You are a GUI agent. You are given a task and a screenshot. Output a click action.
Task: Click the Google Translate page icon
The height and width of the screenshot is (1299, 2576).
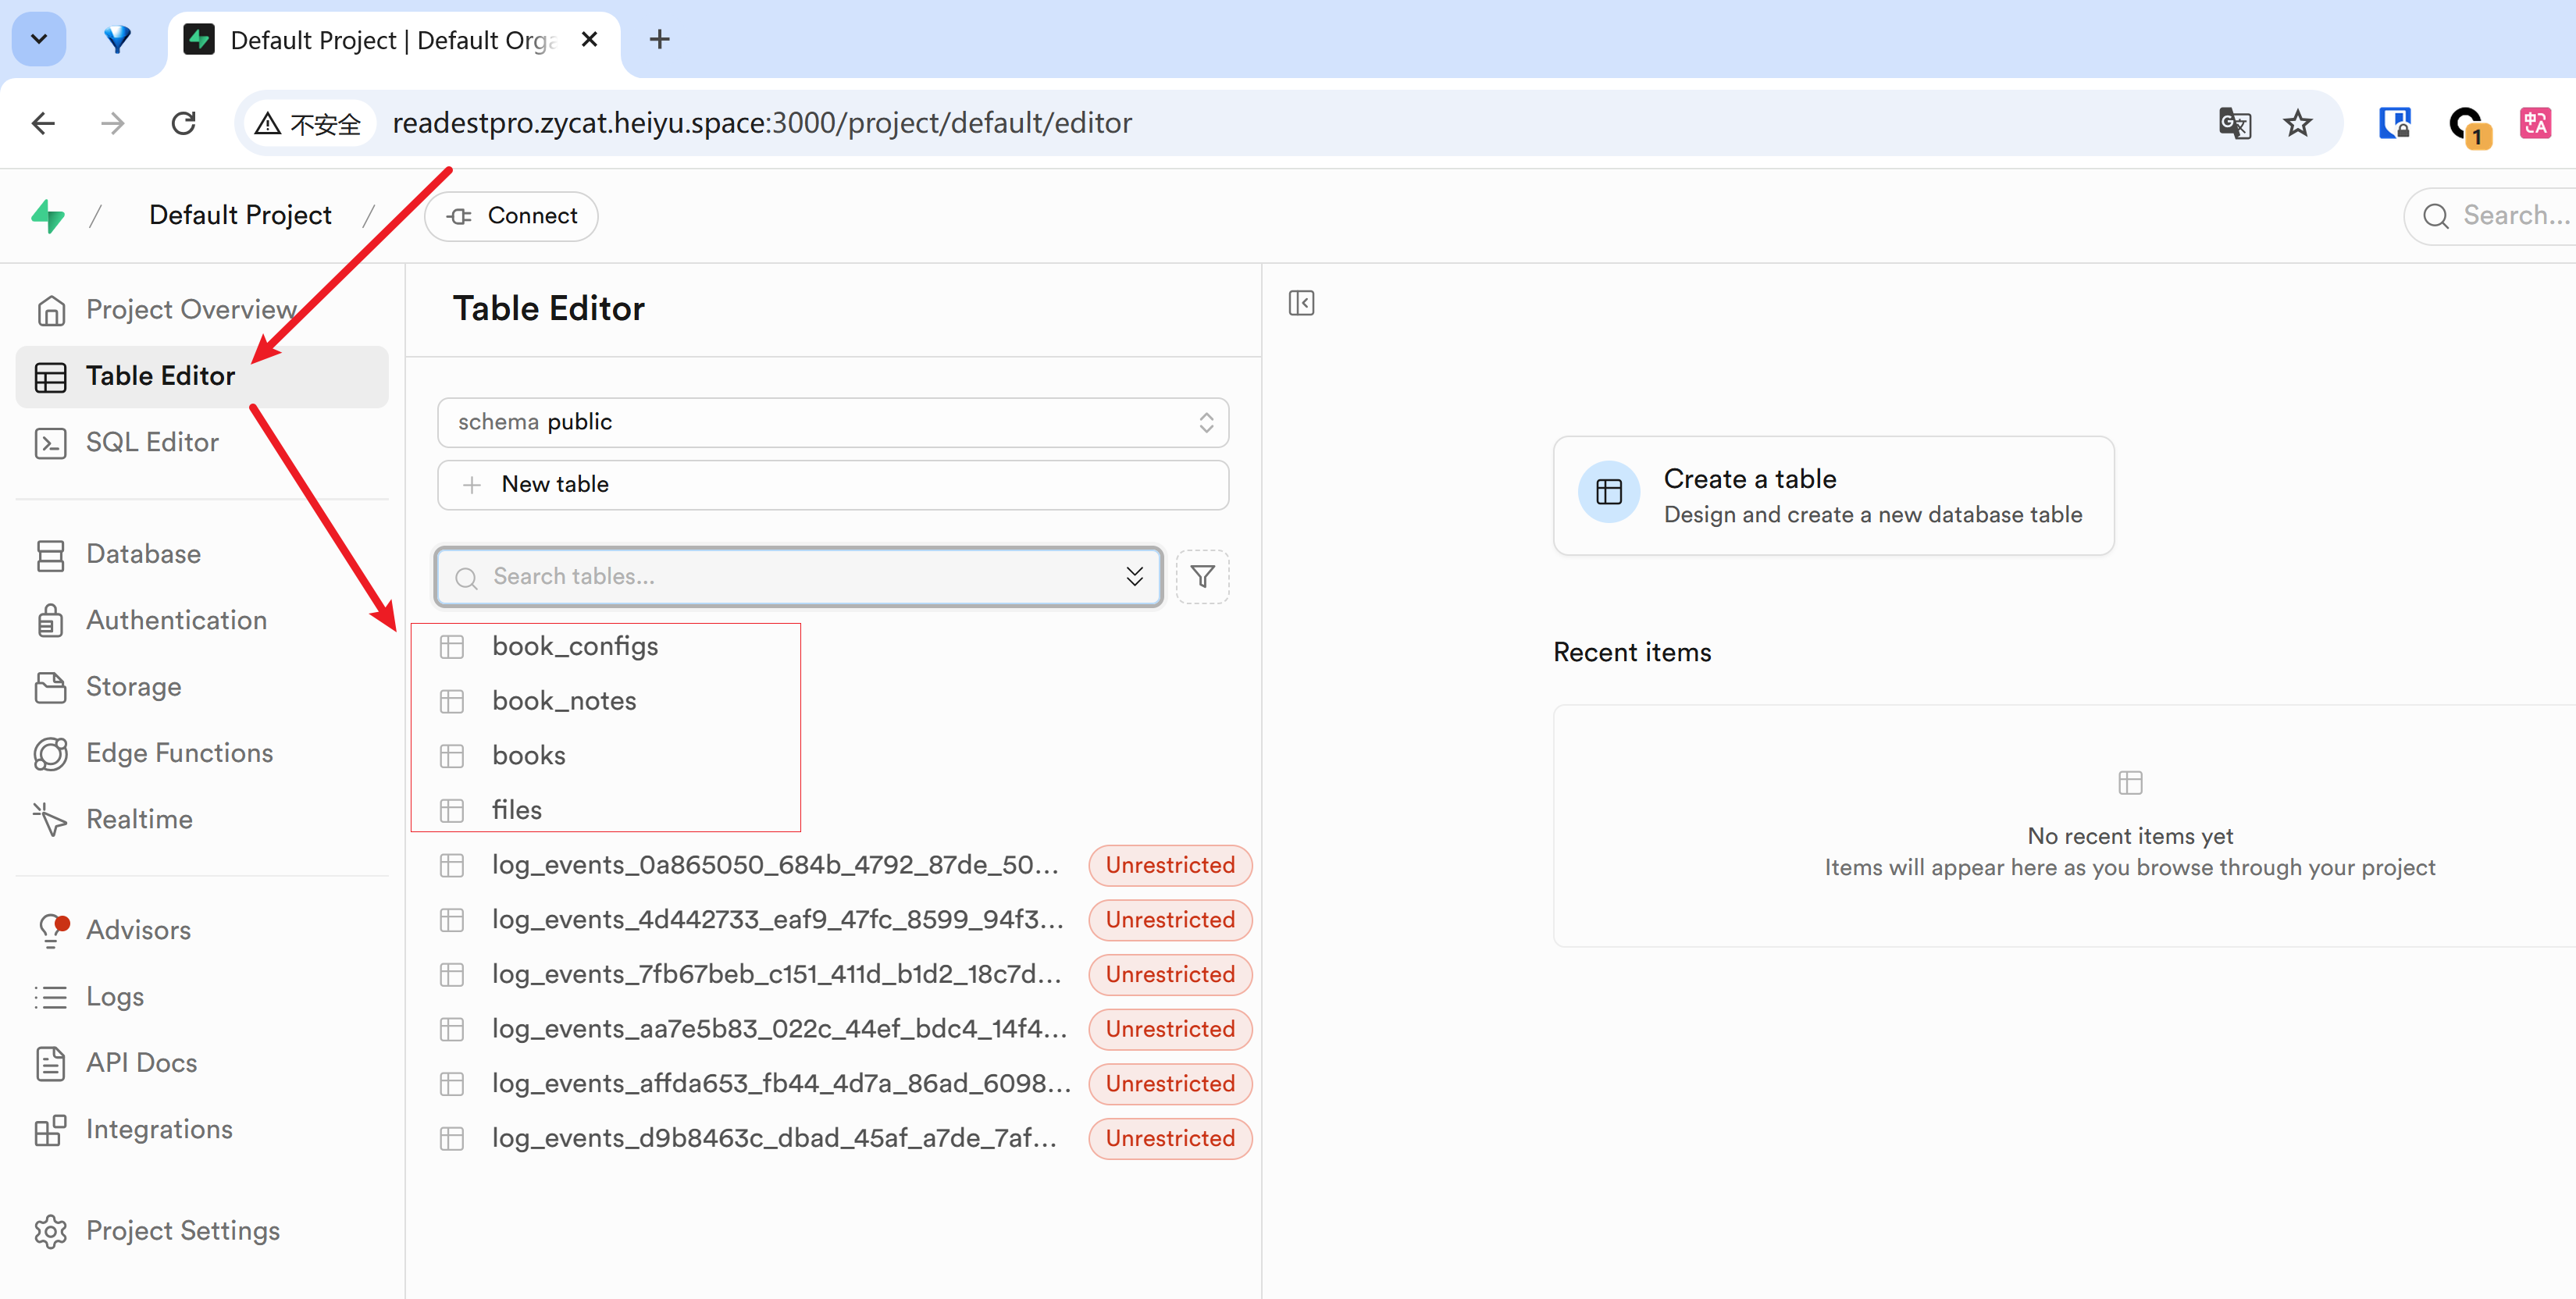pos(2234,123)
